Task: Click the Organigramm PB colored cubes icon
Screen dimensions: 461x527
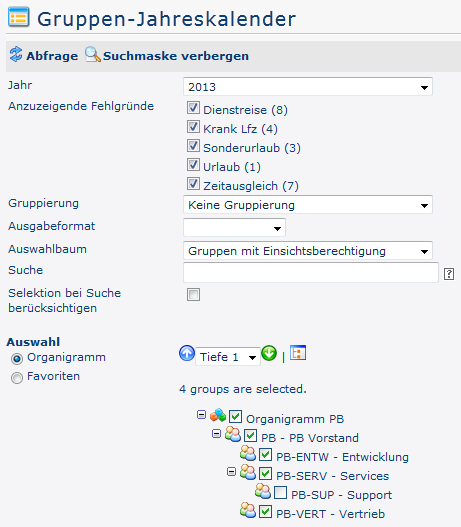Action: coord(218,415)
